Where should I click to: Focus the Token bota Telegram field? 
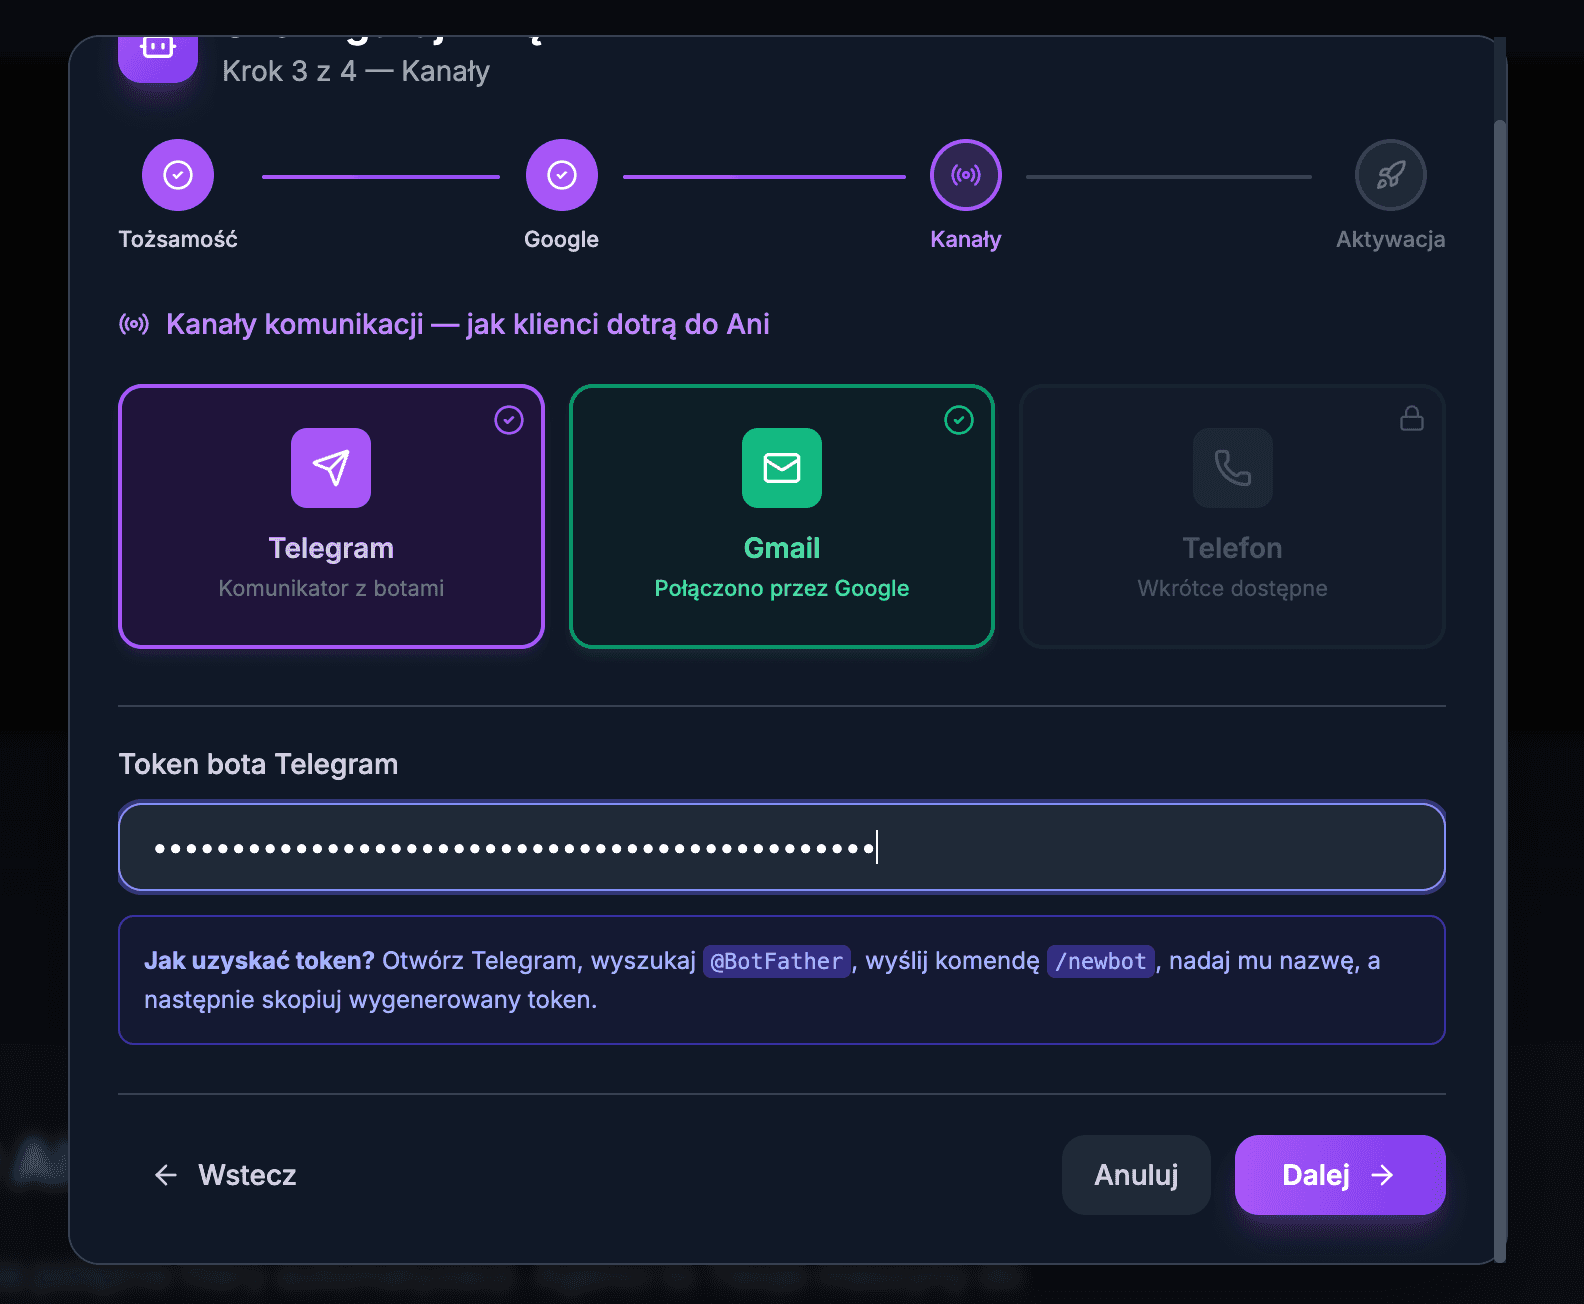782,847
